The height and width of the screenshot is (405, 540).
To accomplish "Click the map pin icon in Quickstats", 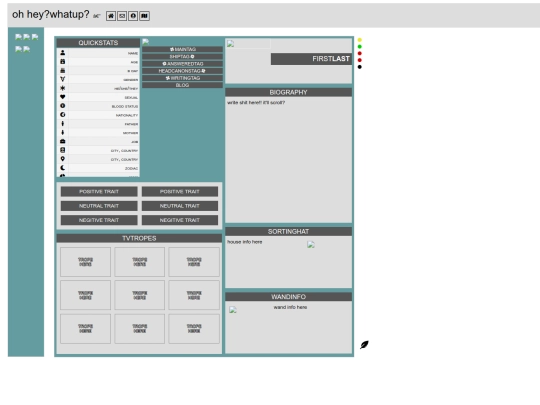I will click(63, 159).
